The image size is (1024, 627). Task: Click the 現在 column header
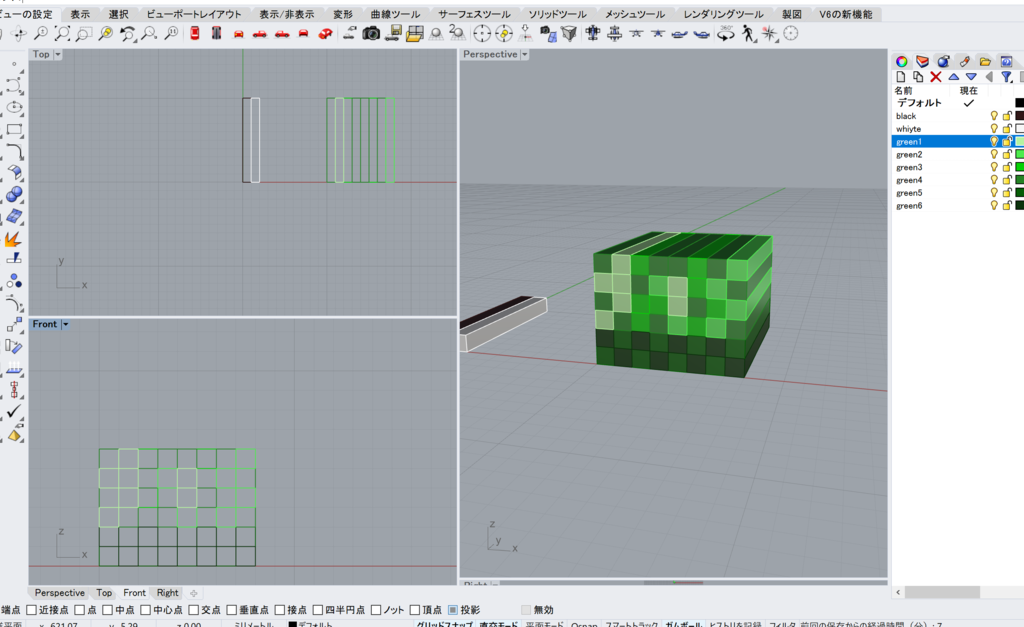pyautogui.click(x=968, y=91)
